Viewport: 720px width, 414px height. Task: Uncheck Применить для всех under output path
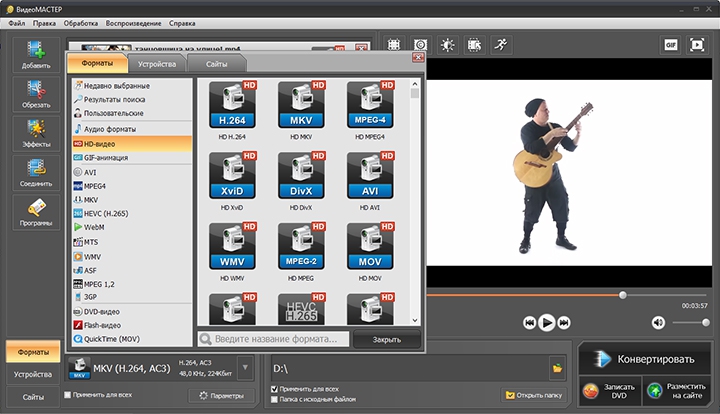[274, 389]
